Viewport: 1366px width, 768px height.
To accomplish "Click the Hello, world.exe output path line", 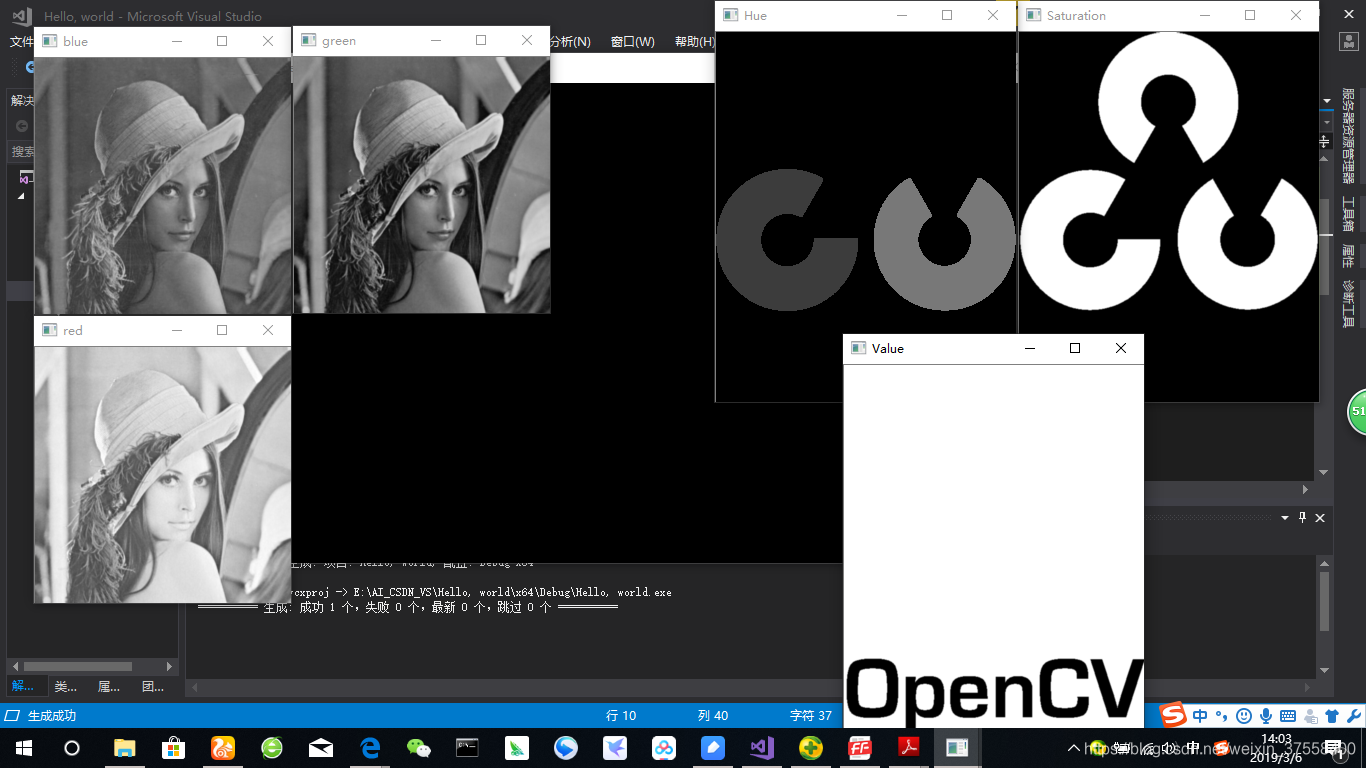I will [x=481, y=592].
